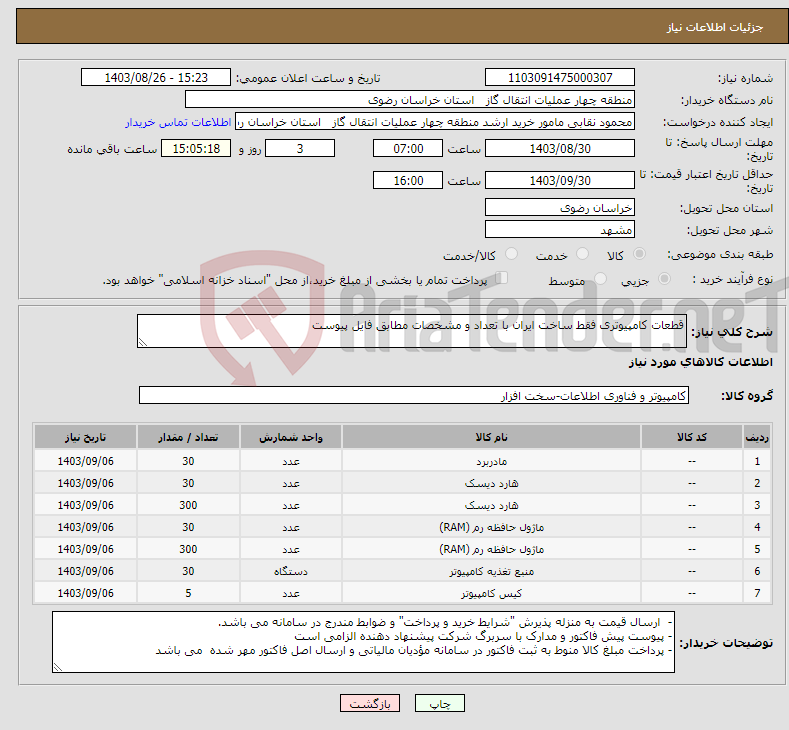
Task: Select the خدمت radio button
Action: [x=582, y=255]
